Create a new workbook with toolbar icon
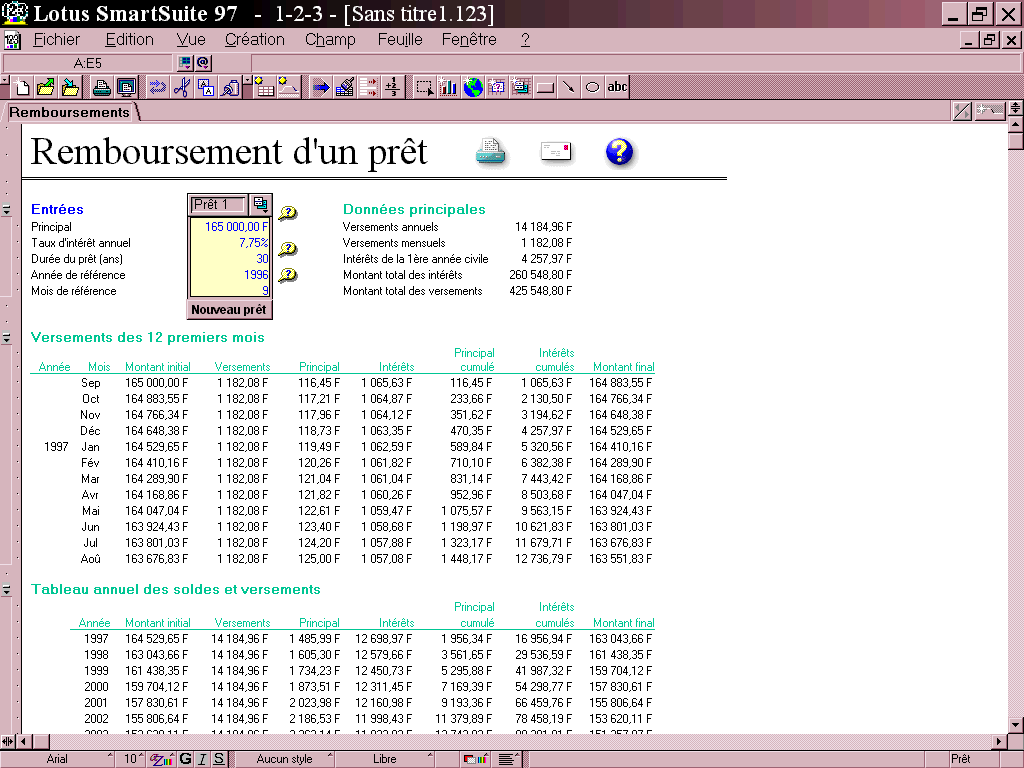The image size is (1024, 768). (22, 87)
